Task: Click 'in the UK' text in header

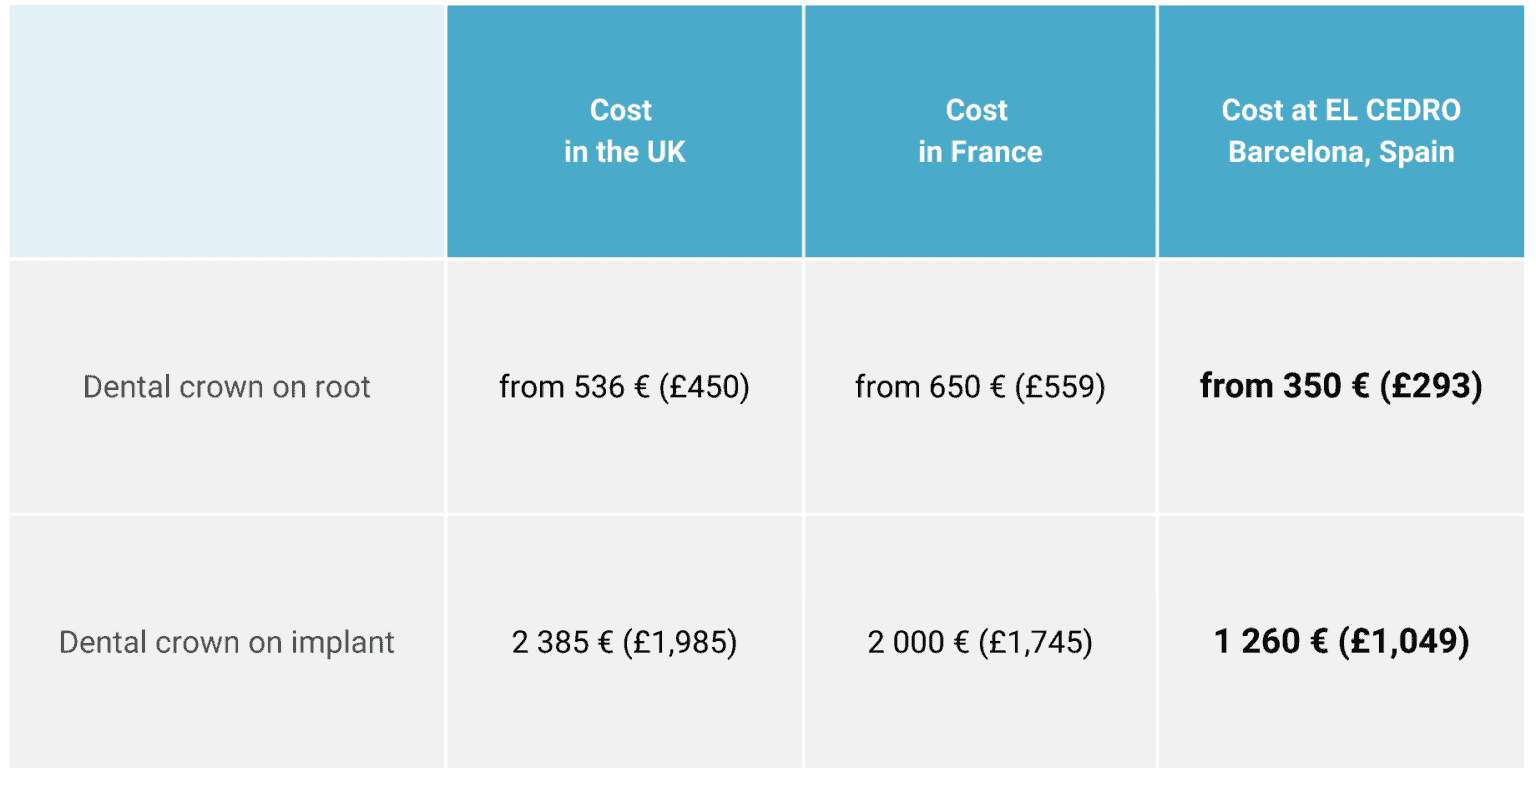Action: pos(624,152)
